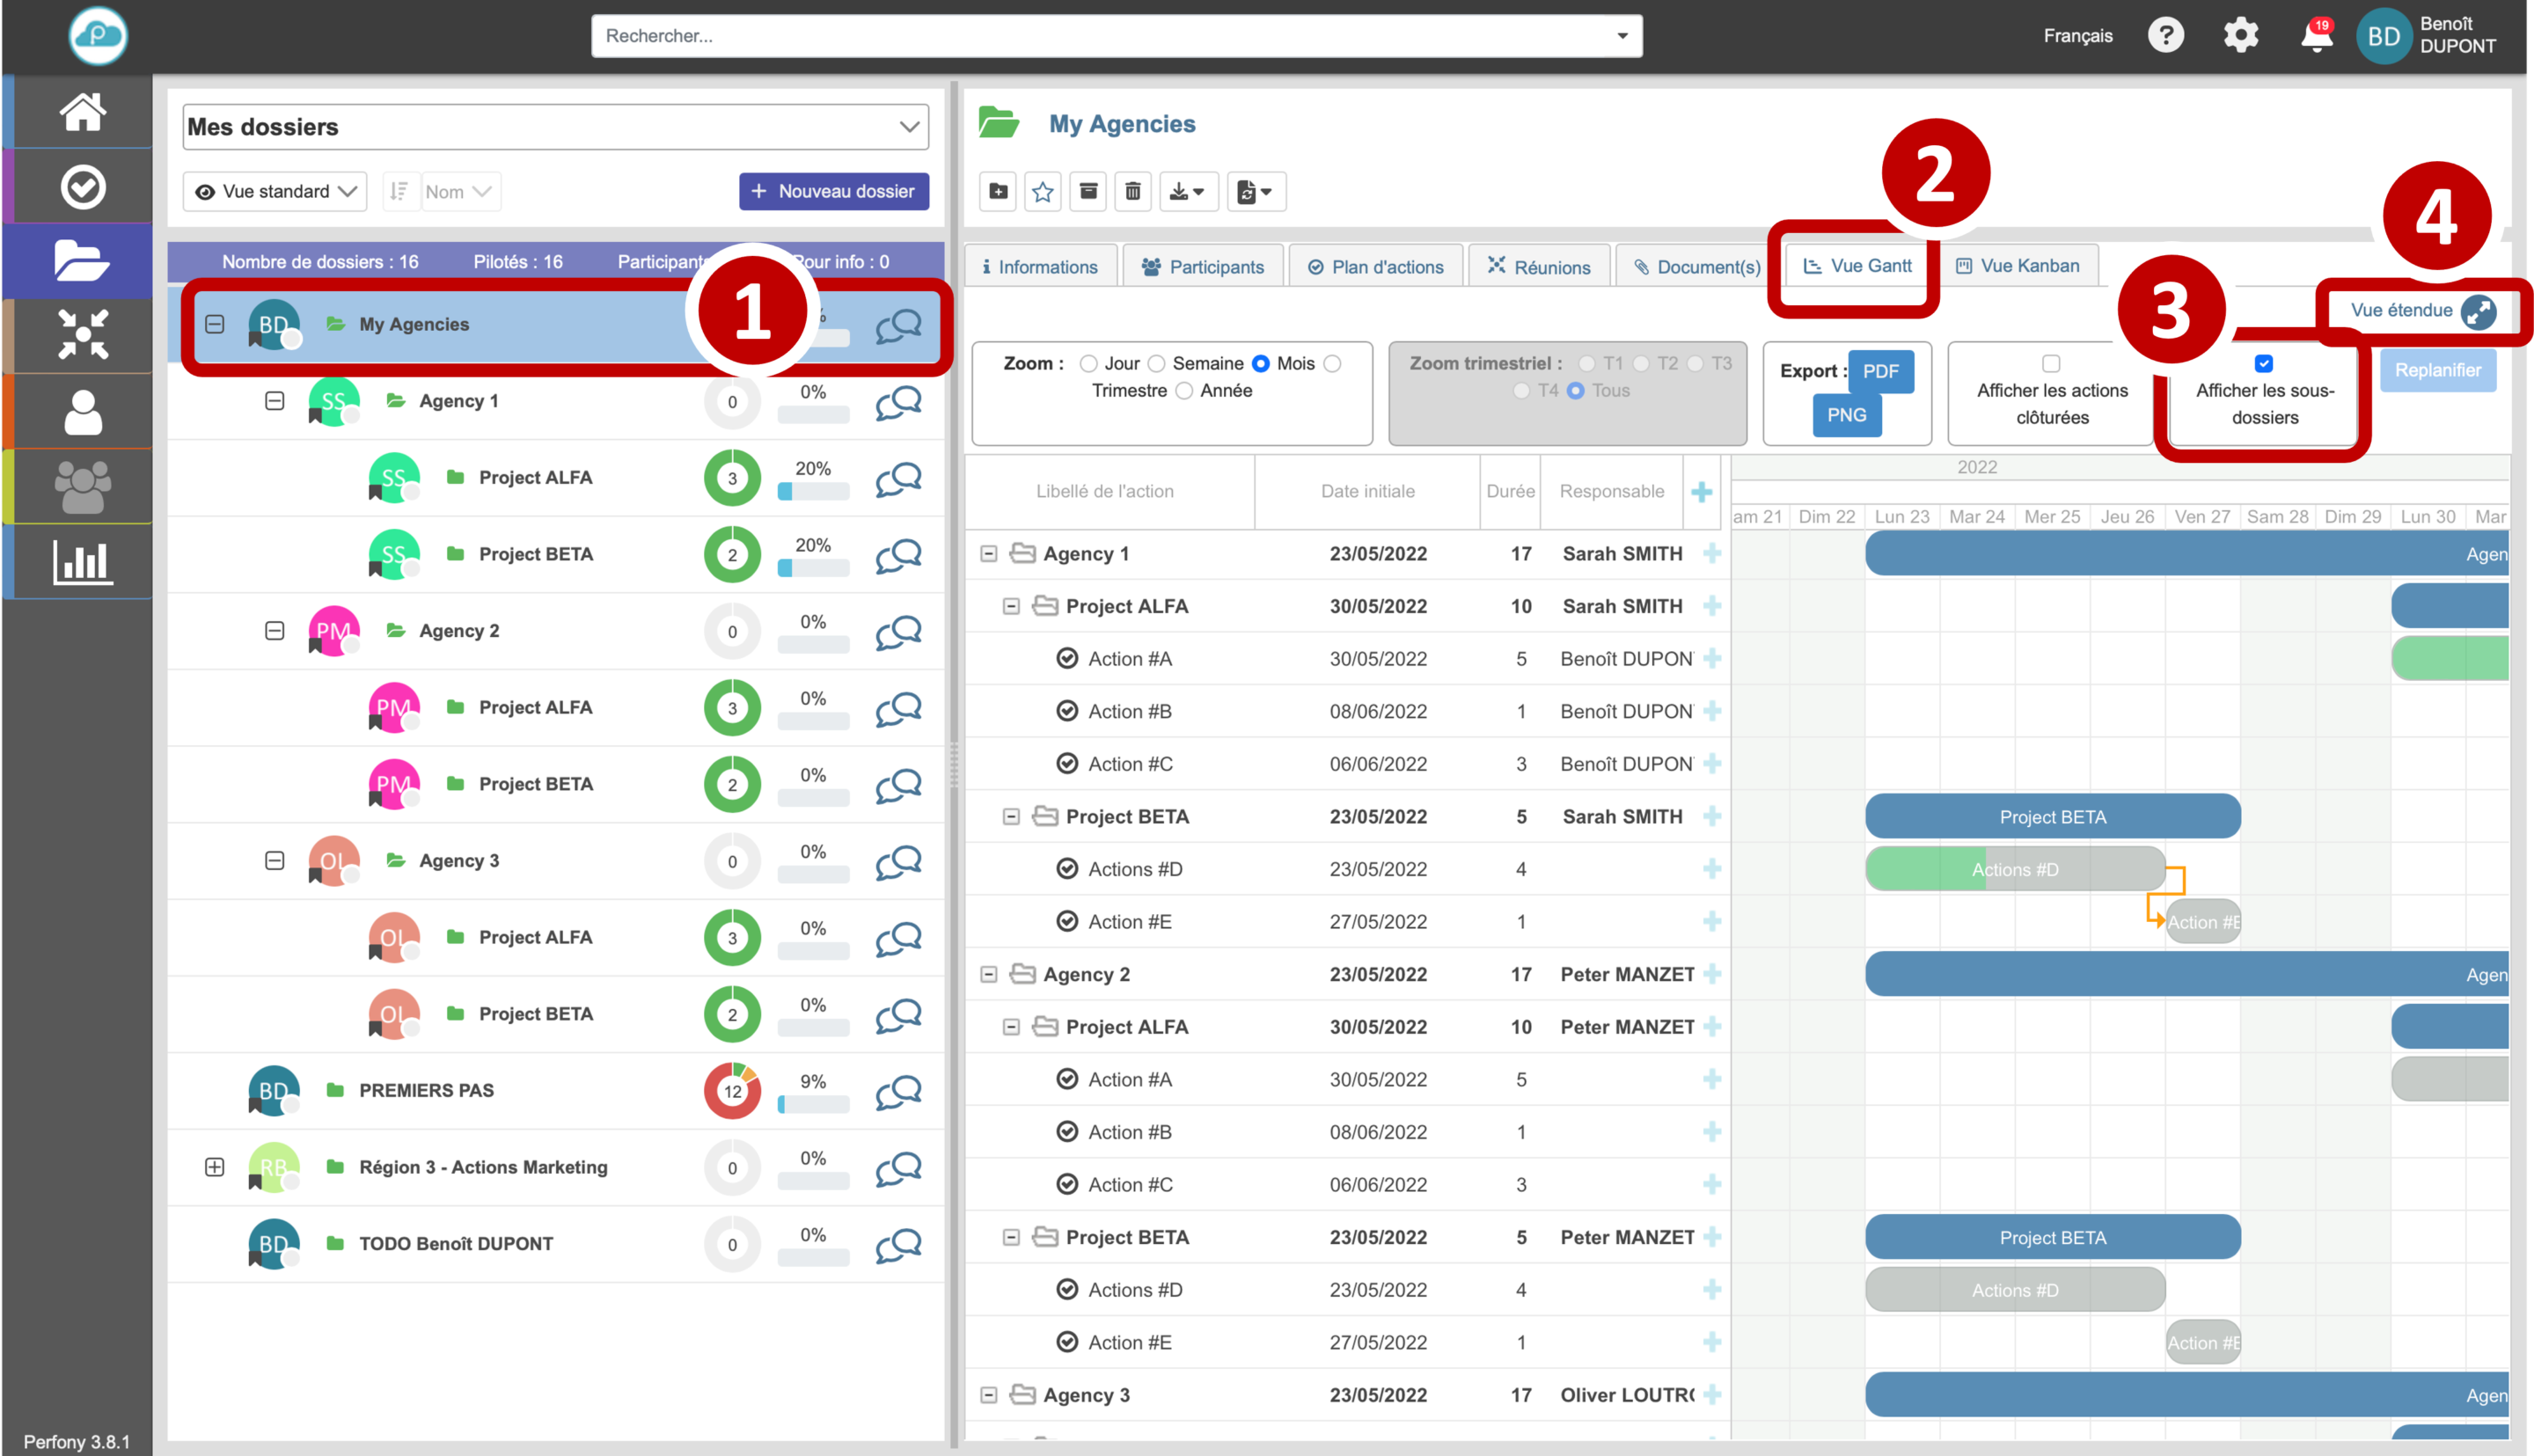The width and height of the screenshot is (2534, 1456).
Task: Click the Project BETA Gantt bar under Agency 1
Action: click(2052, 817)
